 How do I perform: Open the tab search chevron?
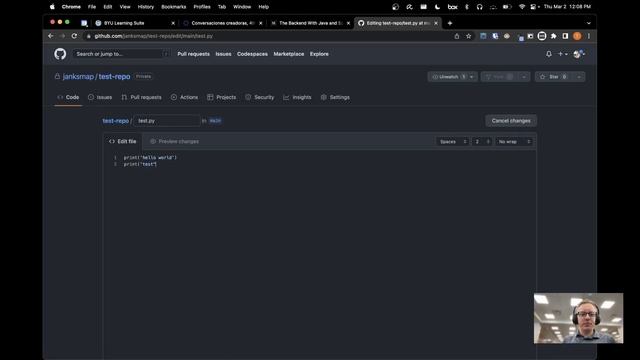tap(589, 23)
